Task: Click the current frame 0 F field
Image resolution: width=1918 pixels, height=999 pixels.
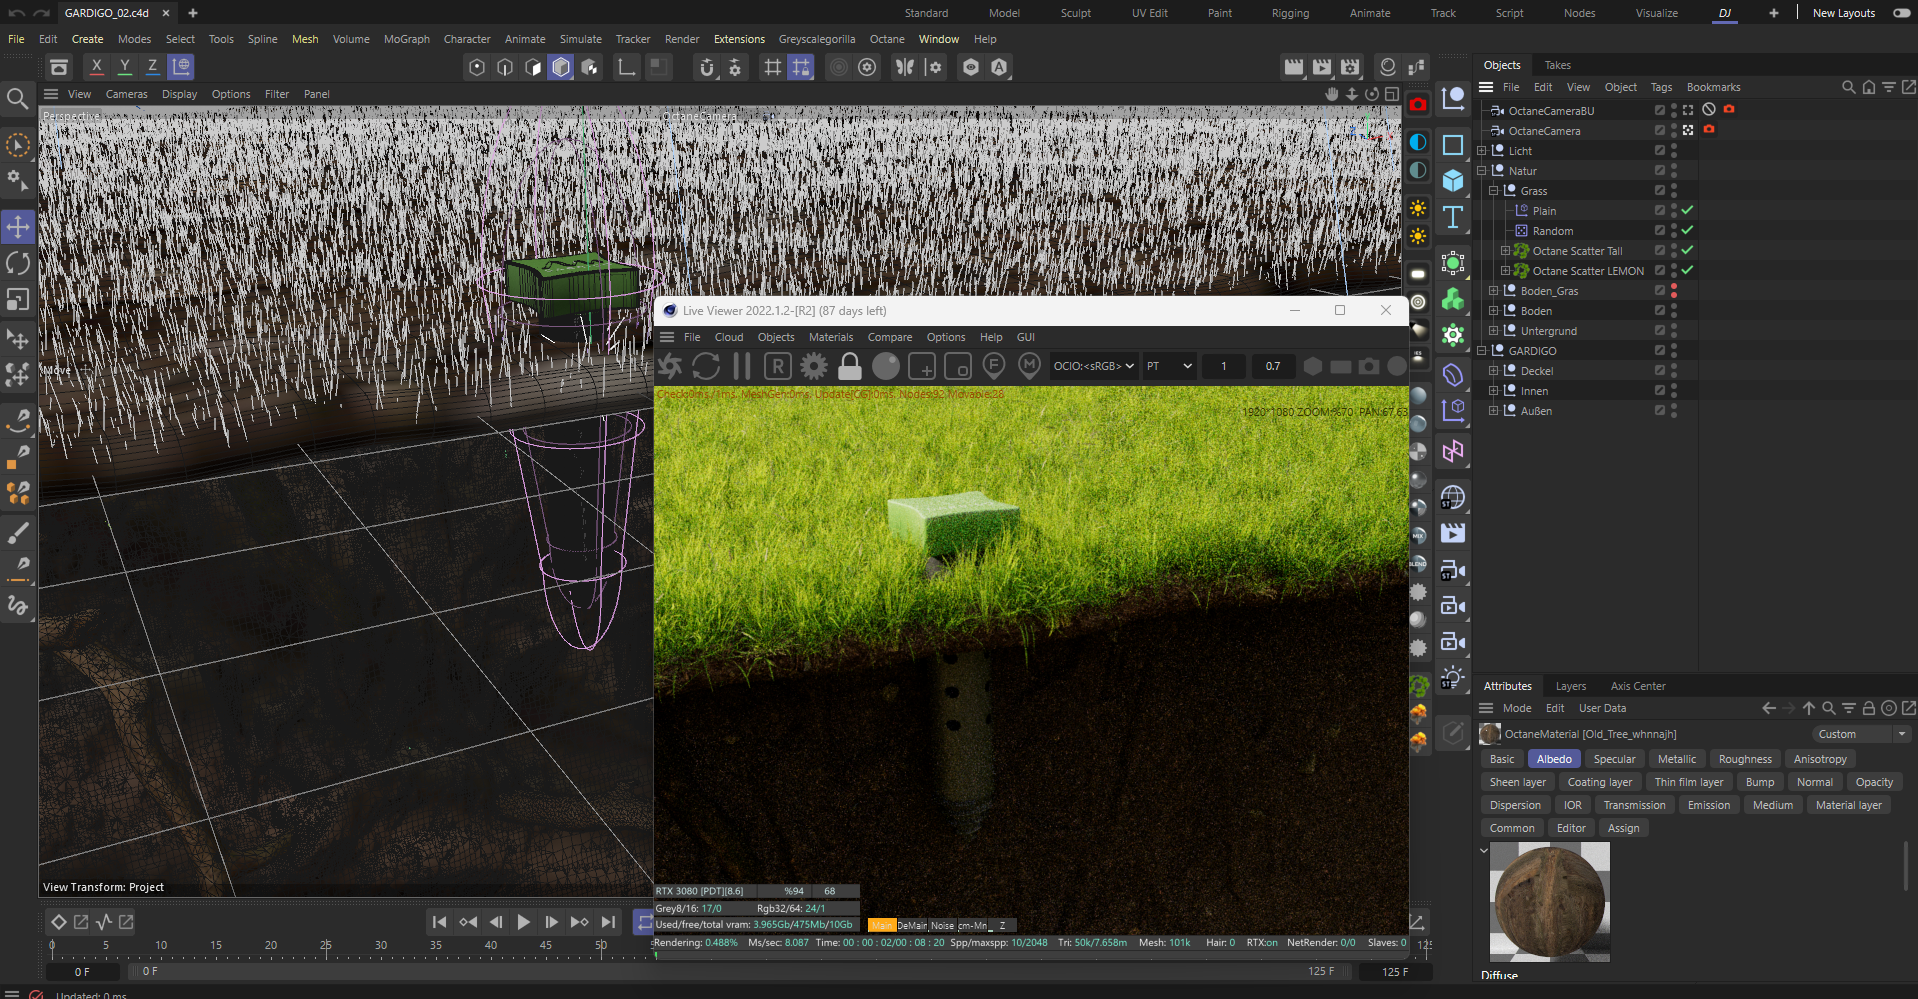Action: 82,971
